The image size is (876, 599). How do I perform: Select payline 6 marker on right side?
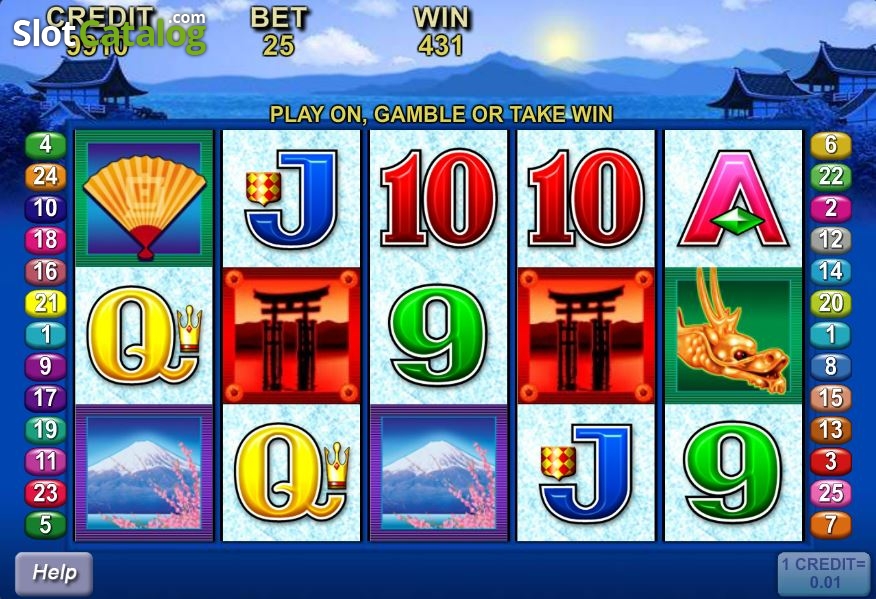(x=831, y=145)
